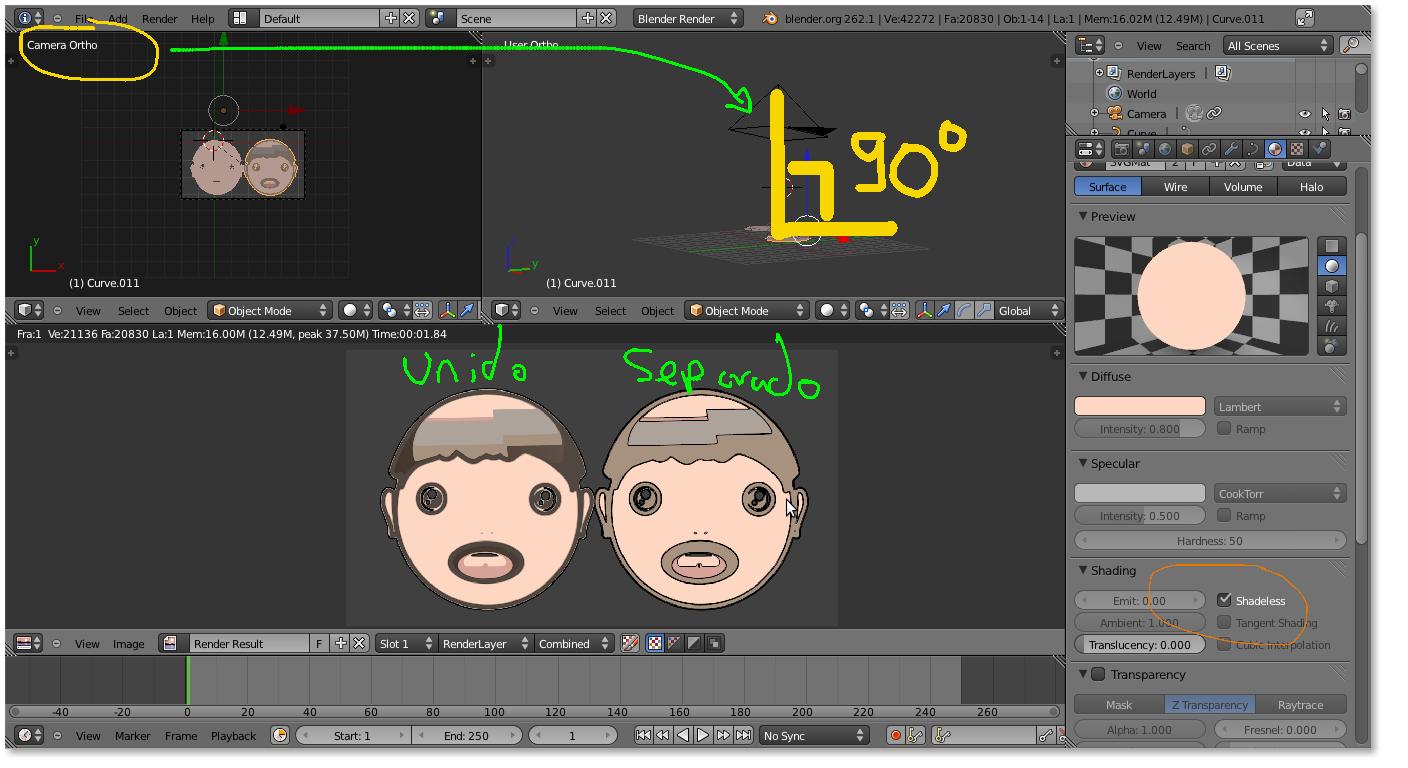Open the Curve object data tab
This screenshot has height=768, width=1408.
tap(1253, 148)
